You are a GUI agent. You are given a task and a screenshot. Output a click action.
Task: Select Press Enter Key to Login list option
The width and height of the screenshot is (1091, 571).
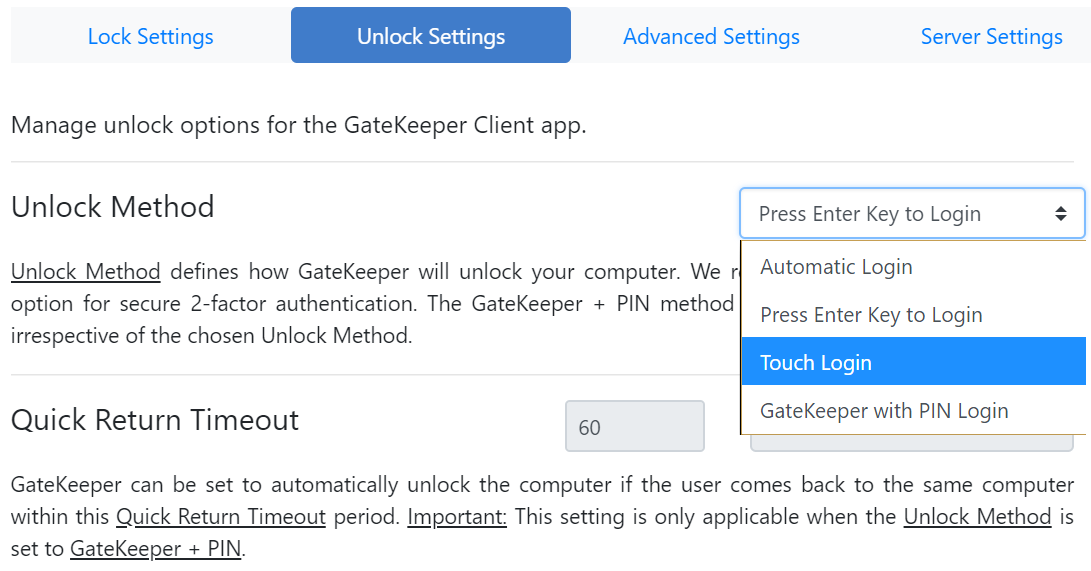pyautogui.click(x=871, y=315)
